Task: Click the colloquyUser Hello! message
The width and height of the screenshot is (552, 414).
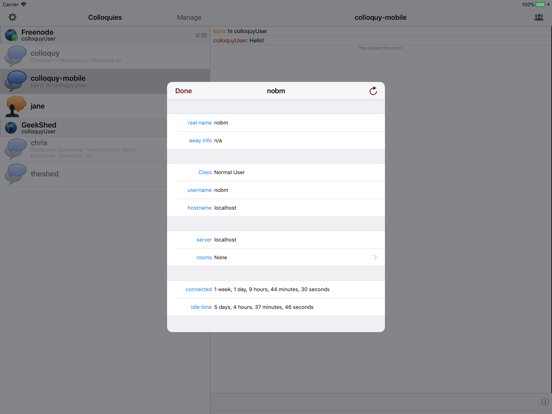Action: (238, 40)
